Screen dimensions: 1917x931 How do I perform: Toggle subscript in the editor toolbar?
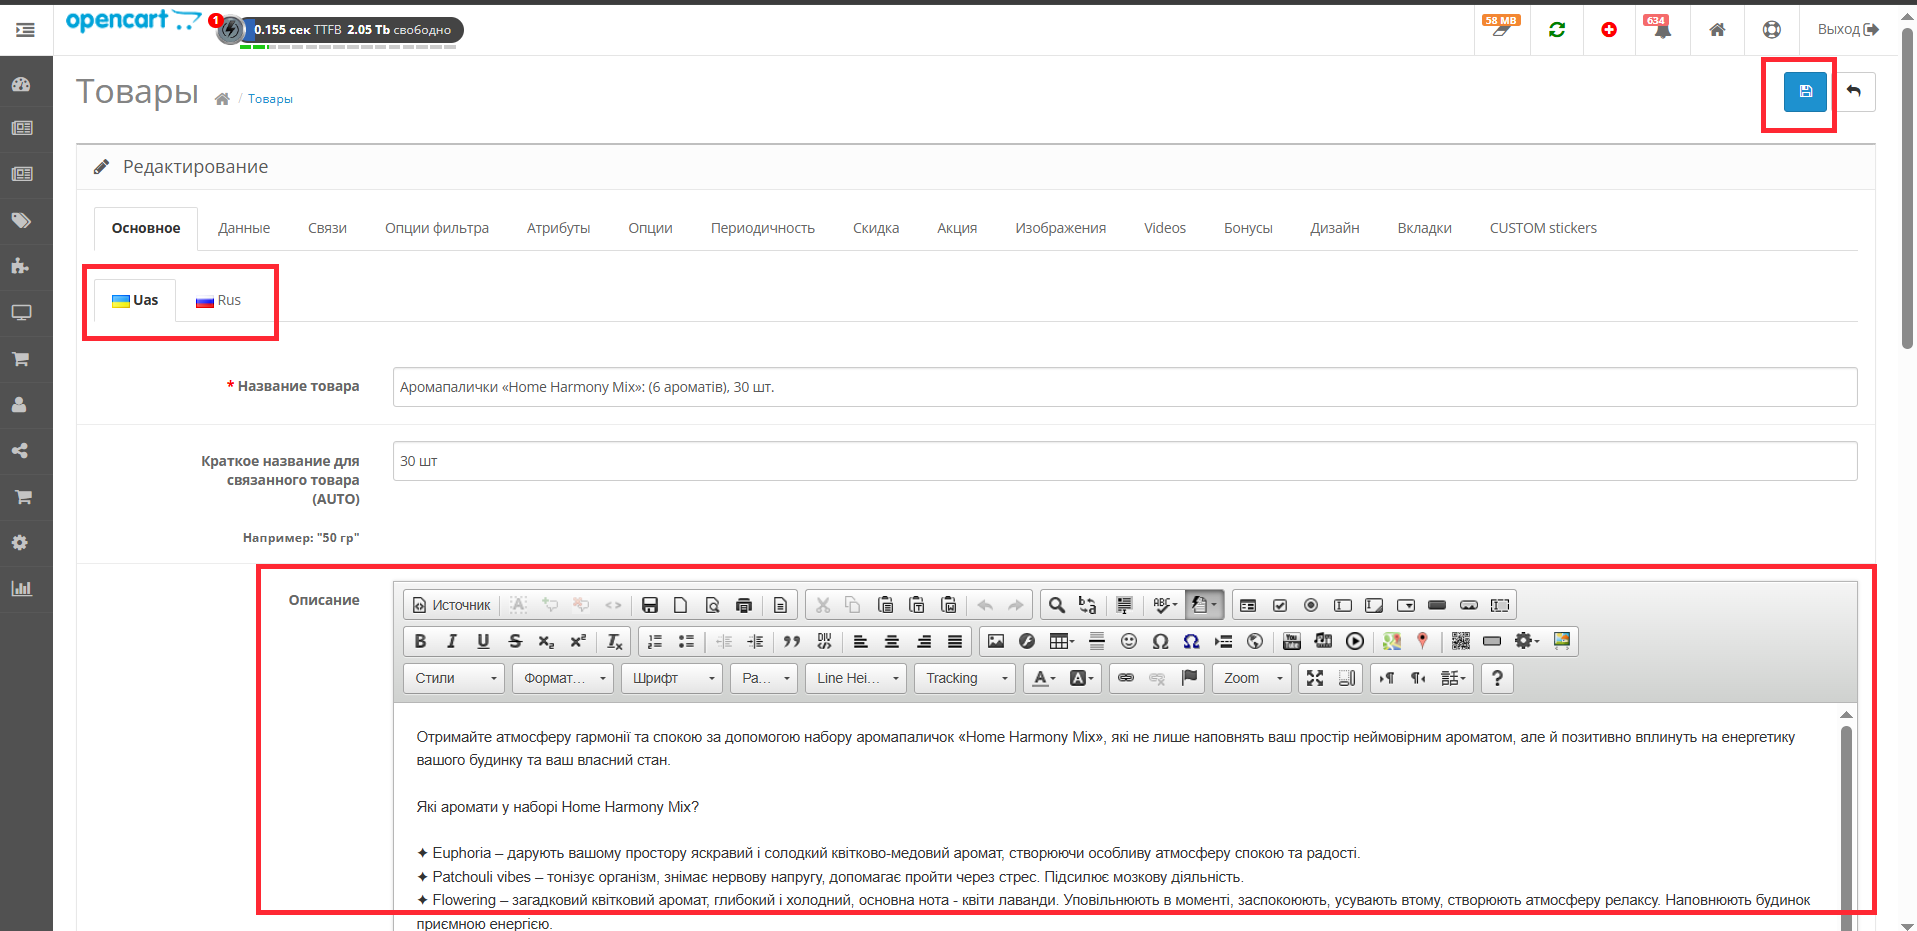pyautogui.click(x=546, y=641)
